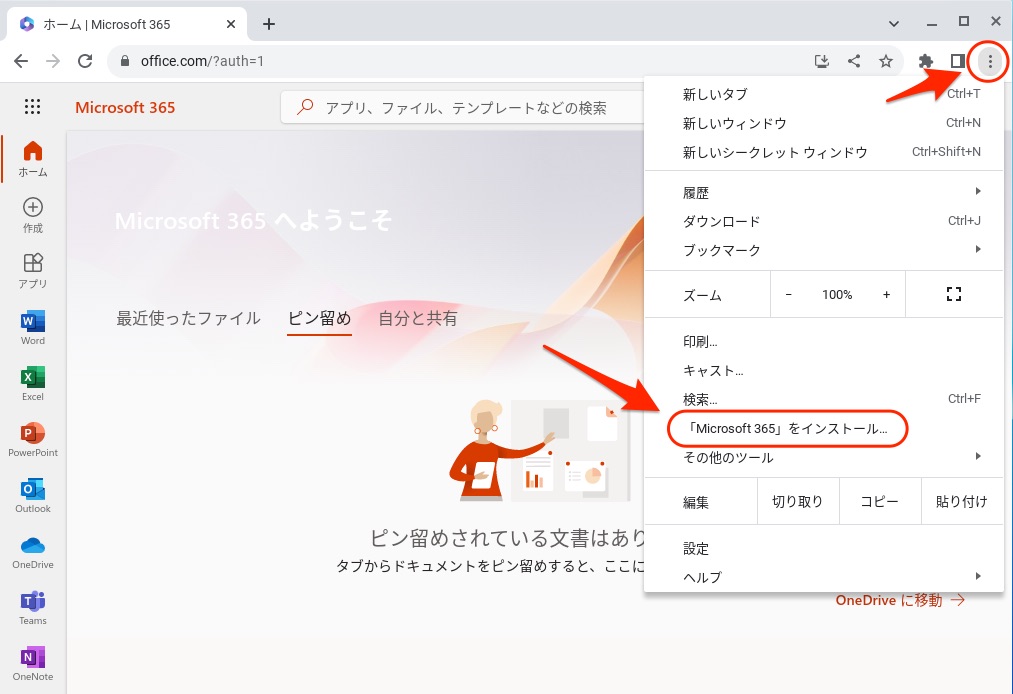Click 「Microsoft 365」をインストール... menu item
The height and width of the screenshot is (694, 1013).
824,428
